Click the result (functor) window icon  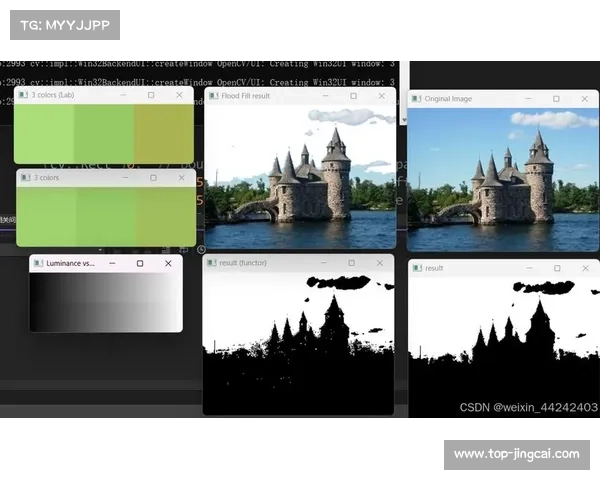pos(212,262)
